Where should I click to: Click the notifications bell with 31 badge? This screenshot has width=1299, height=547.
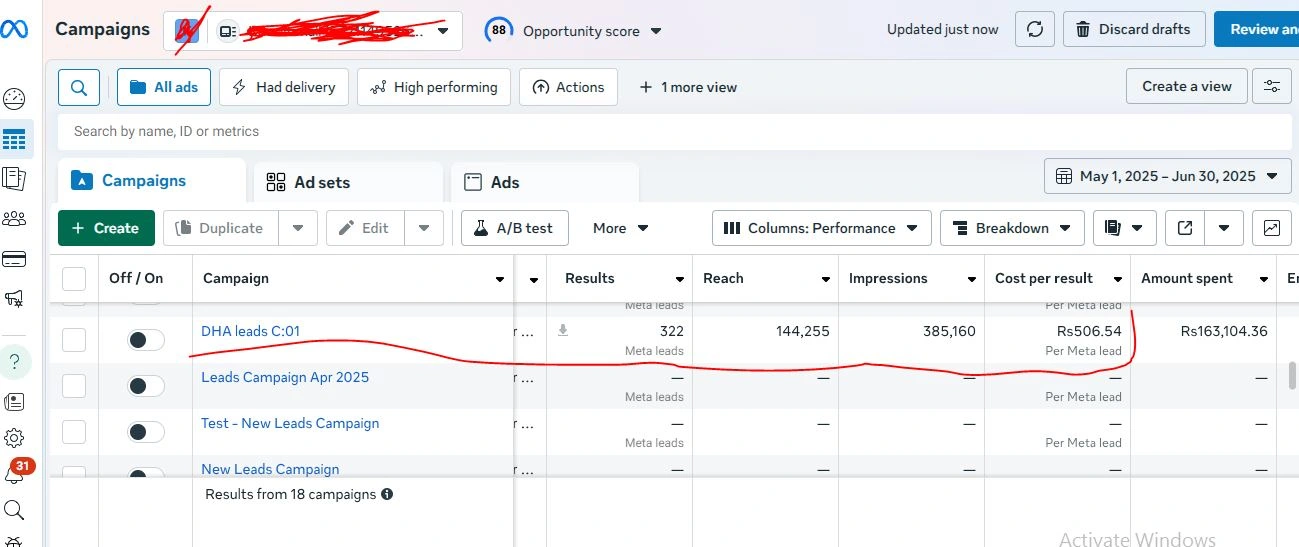click(x=14, y=474)
